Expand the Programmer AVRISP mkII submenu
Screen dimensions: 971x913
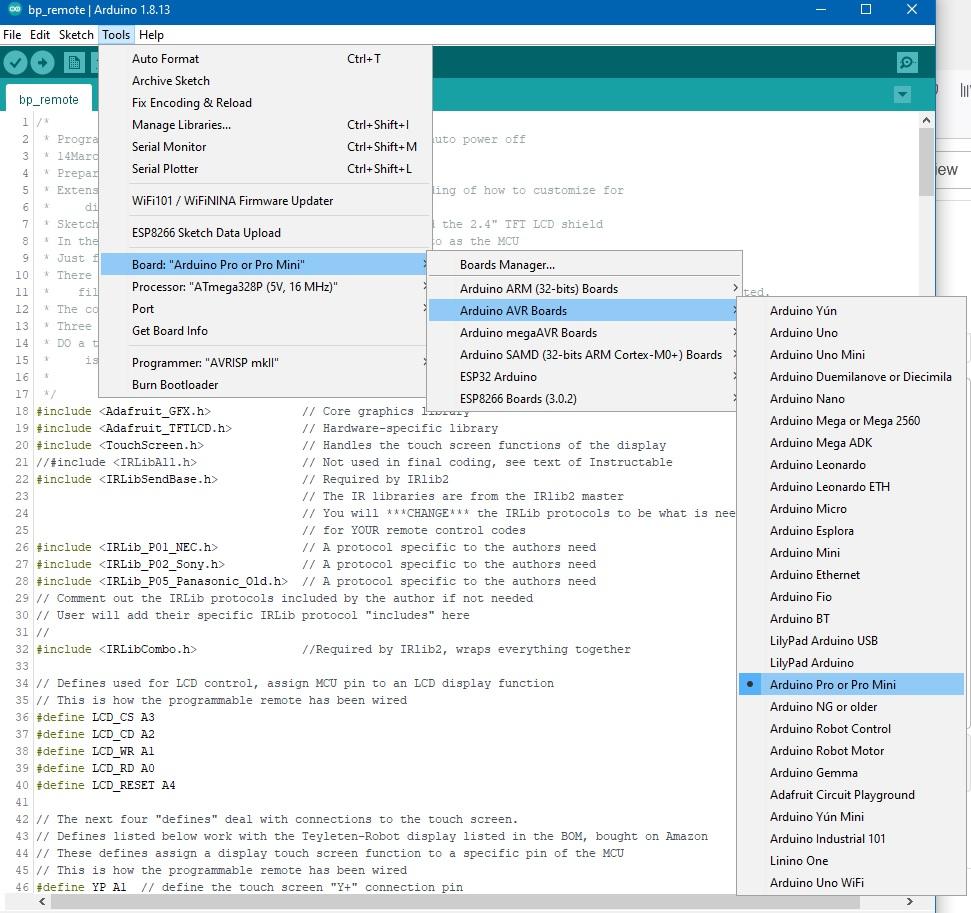pos(265,362)
